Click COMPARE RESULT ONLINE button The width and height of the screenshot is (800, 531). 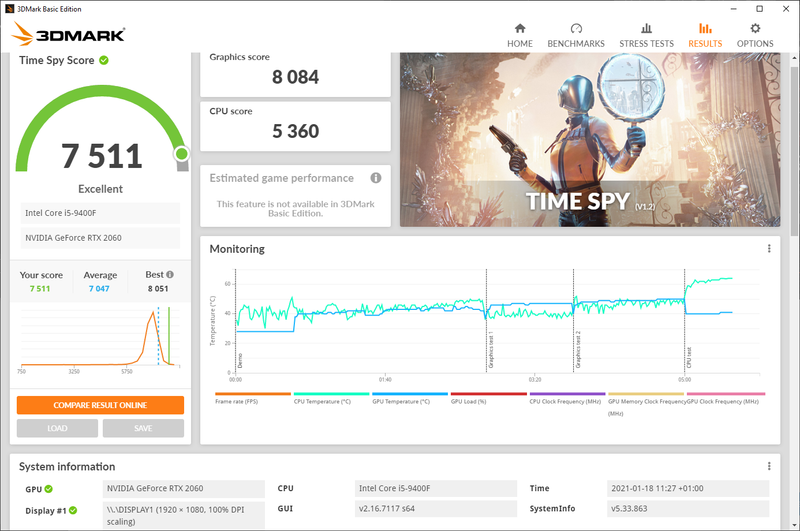(101, 405)
